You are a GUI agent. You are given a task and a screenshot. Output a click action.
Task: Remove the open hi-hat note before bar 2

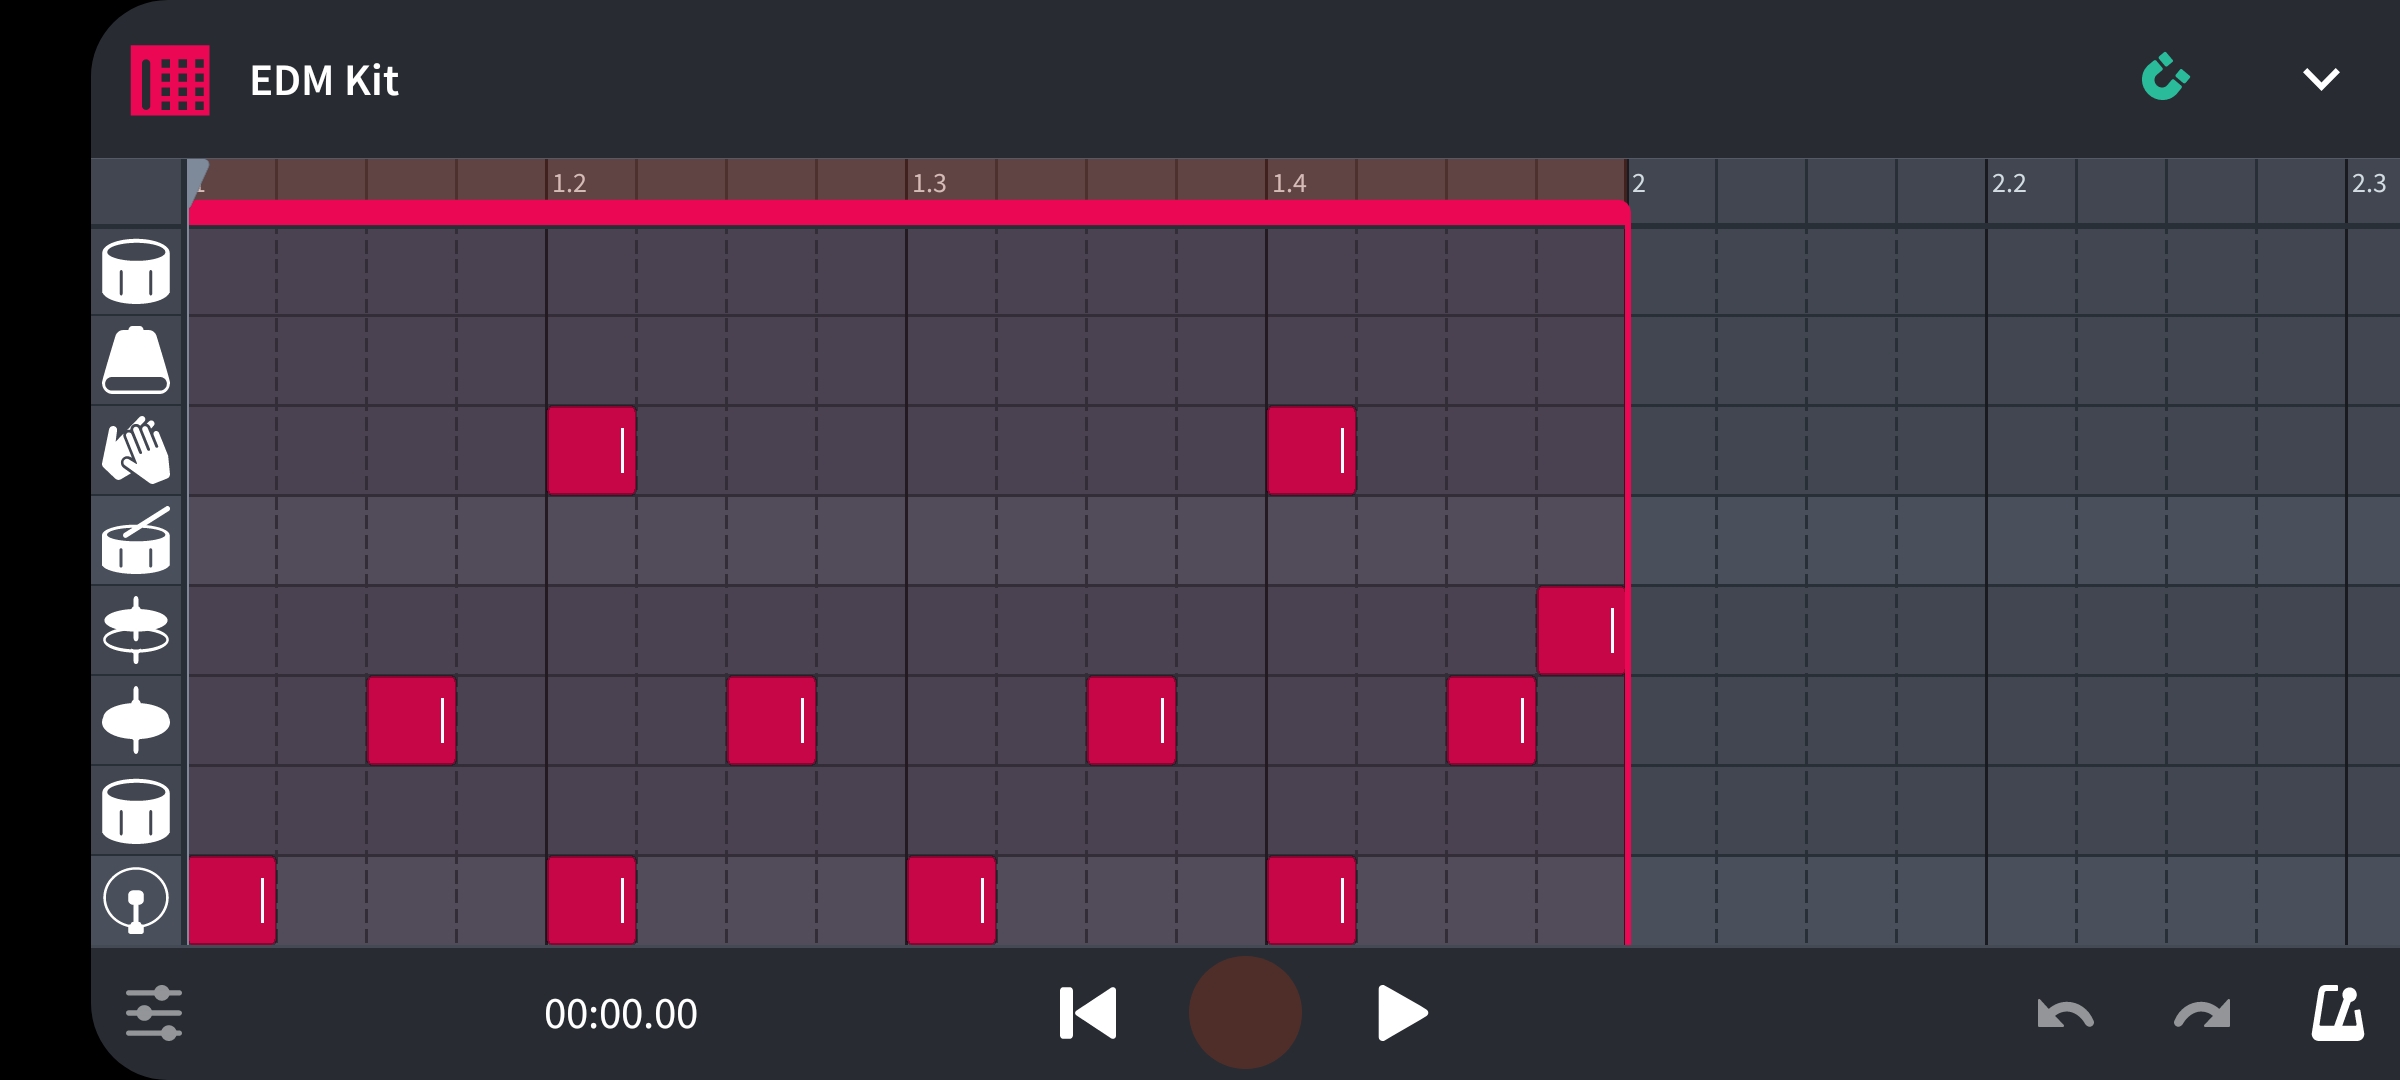click(1581, 630)
